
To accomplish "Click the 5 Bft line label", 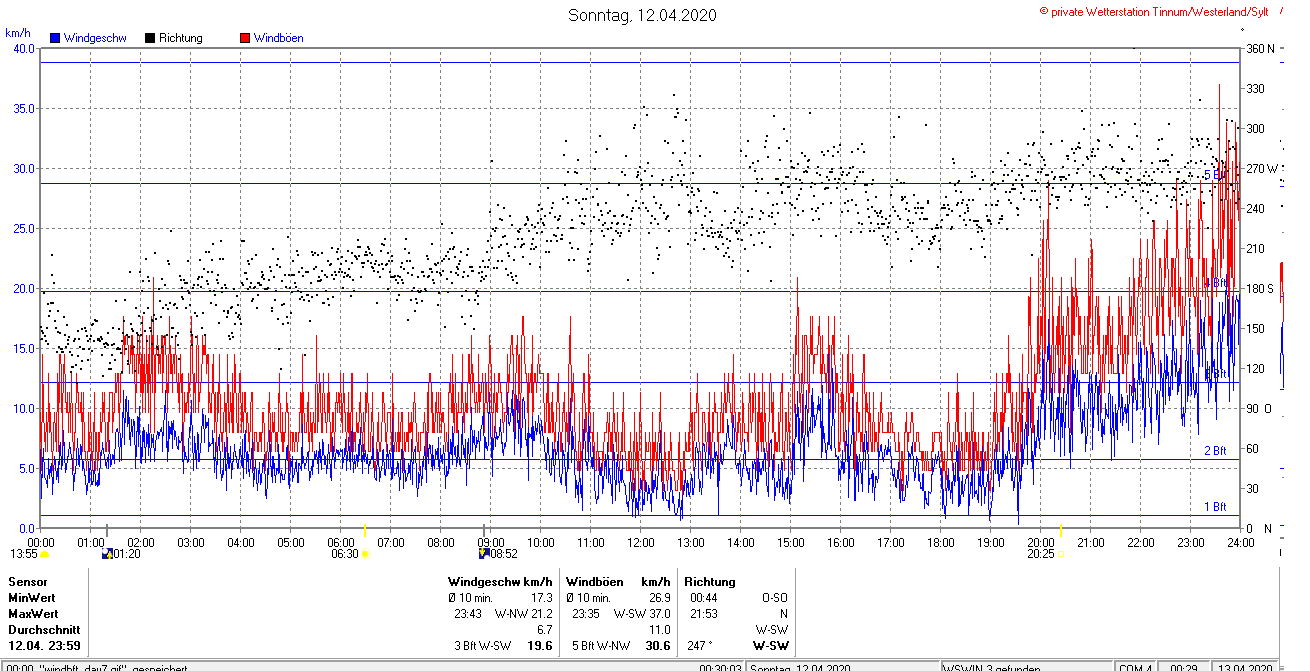I will [1214, 175].
